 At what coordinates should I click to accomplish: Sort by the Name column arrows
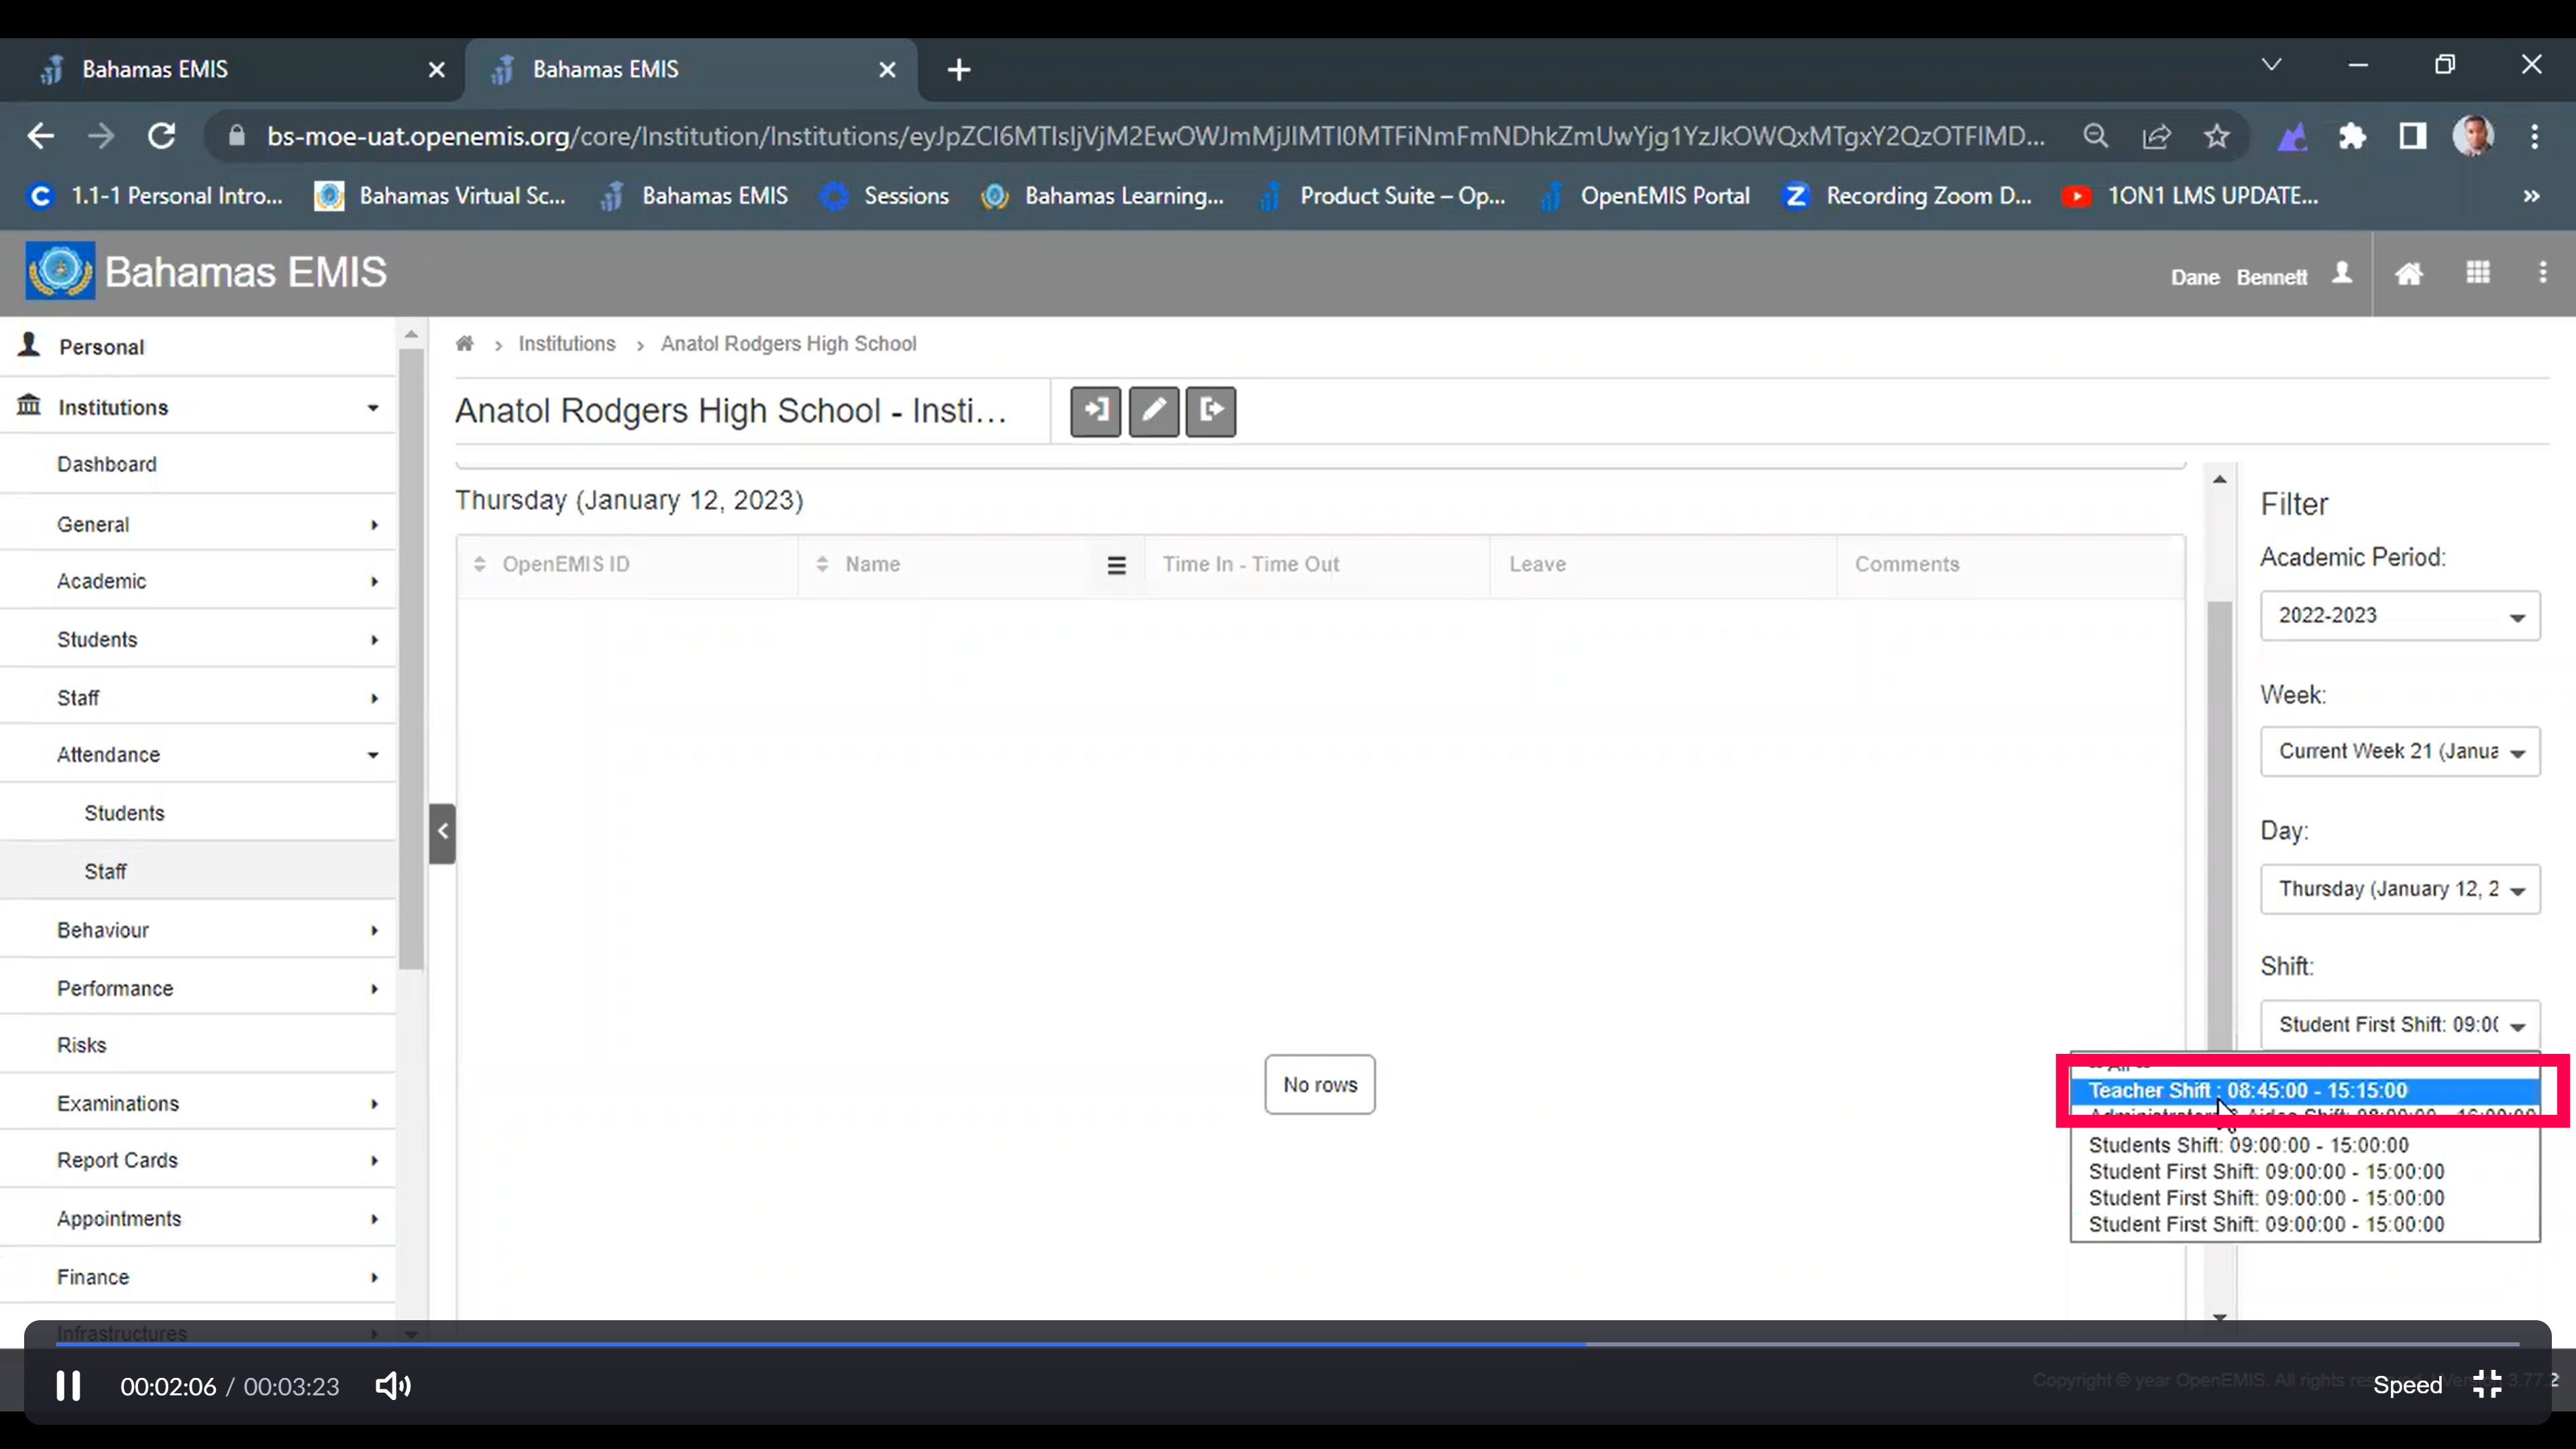(822, 565)
